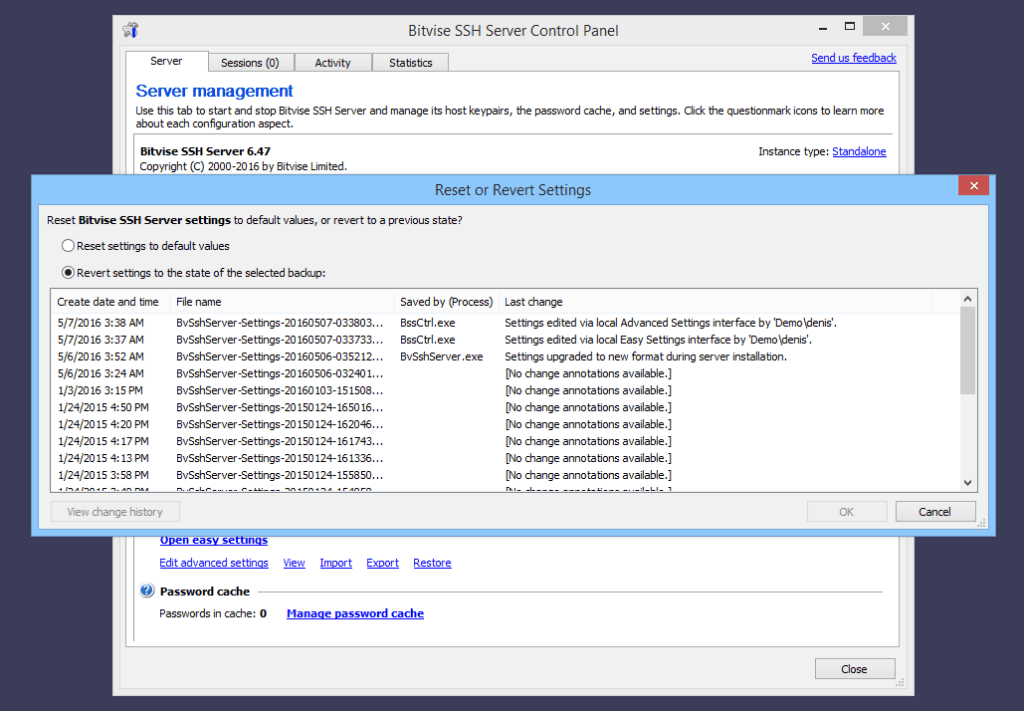This screenshot has height=711, width=1024.
Task: Open easy settings
Action: pyautogui.click(x=213, y=539)
